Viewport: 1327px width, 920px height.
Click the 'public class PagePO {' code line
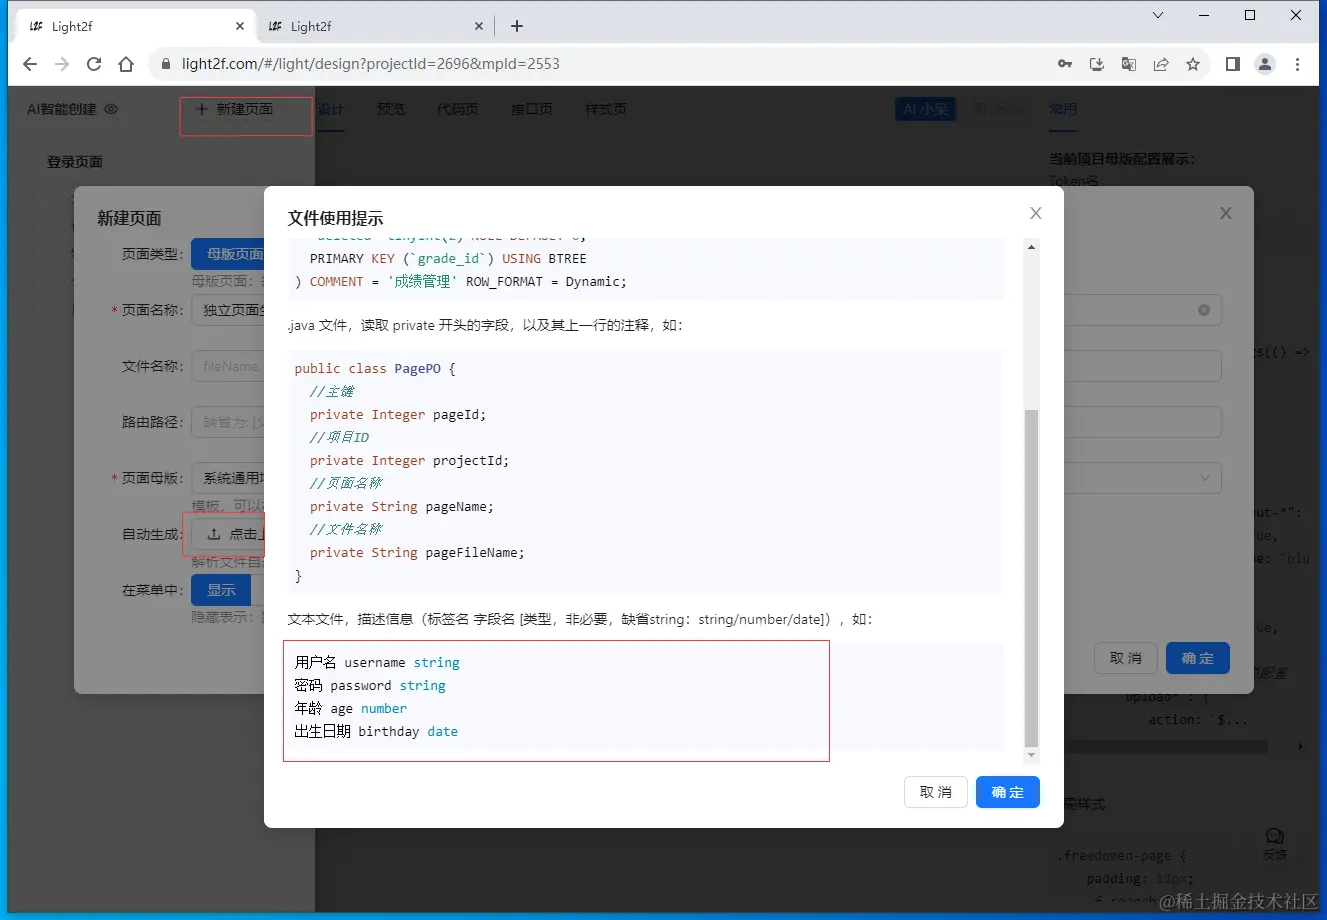[x=375, y=368]
